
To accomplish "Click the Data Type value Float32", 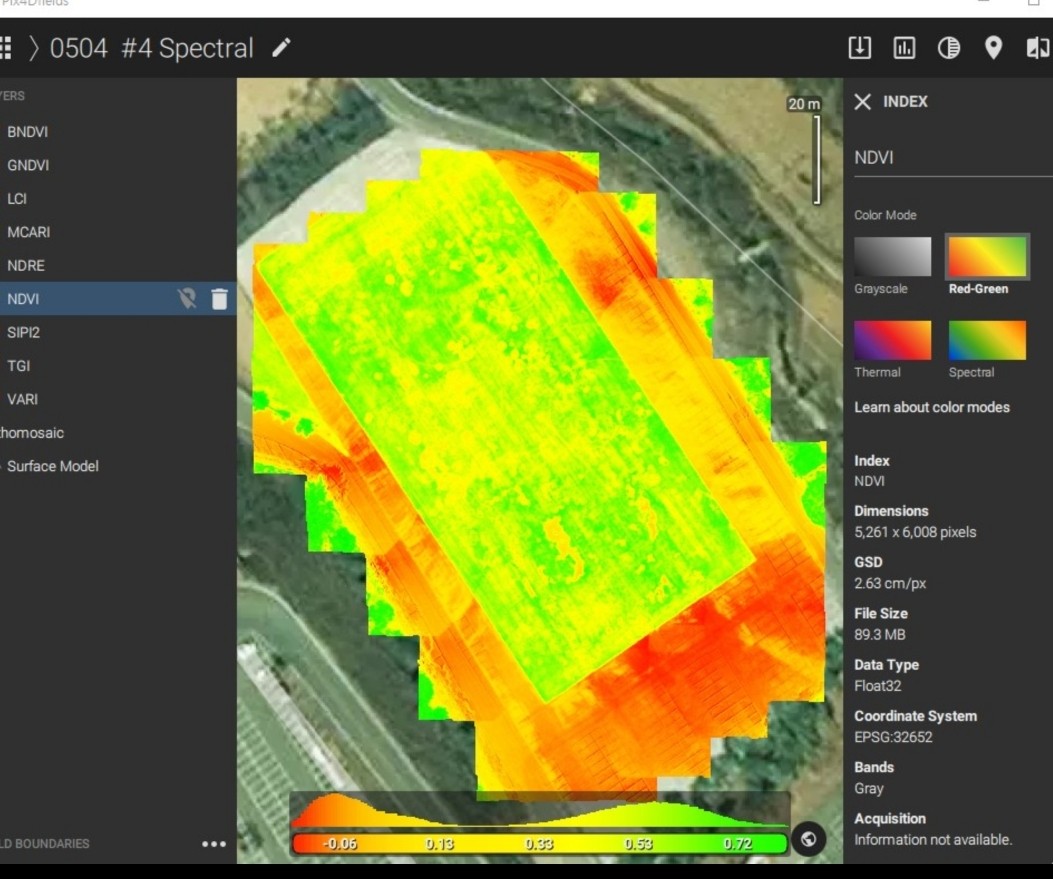I will click(x=878, y=686).
